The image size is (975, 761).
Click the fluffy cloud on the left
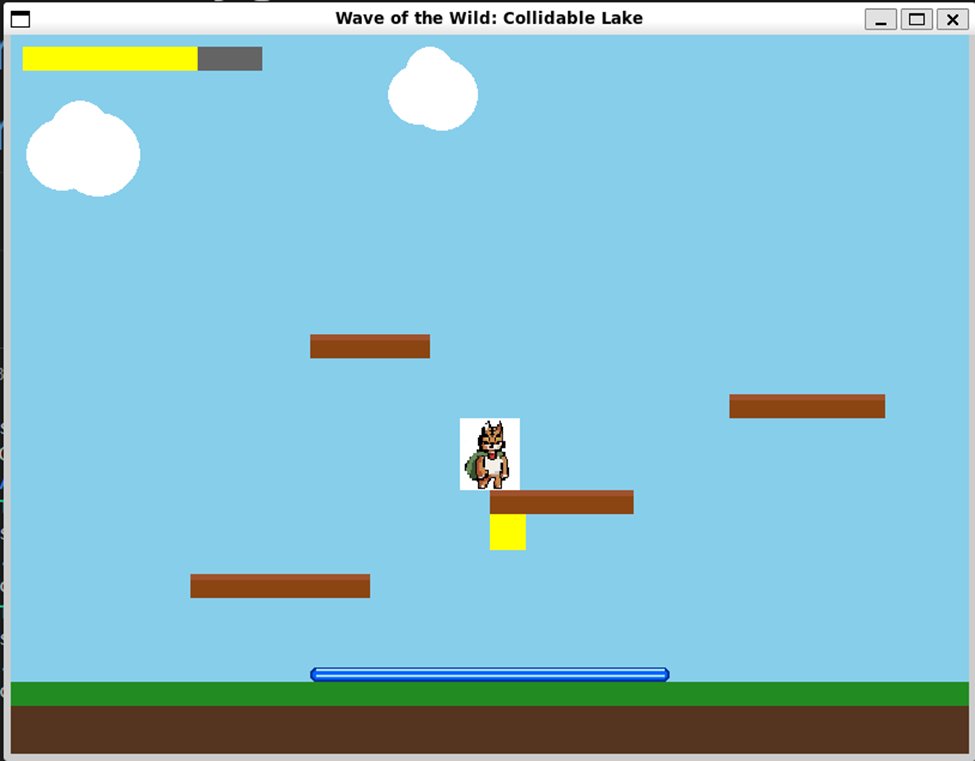82,150
